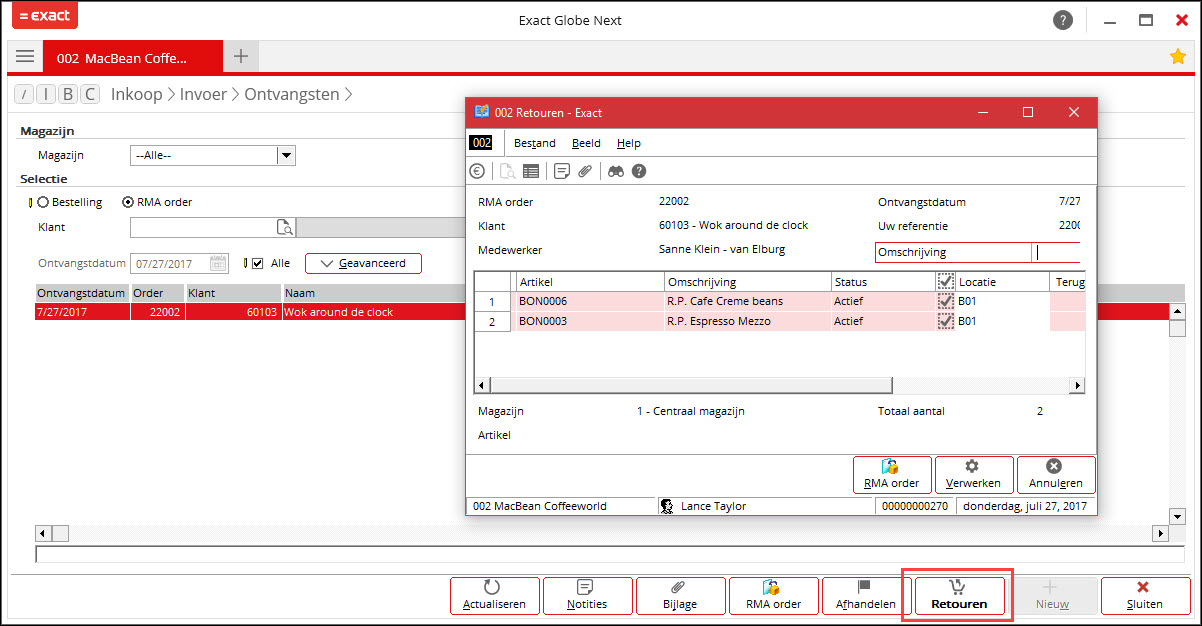Click the table list view icon in the dialog toolbar
1202x626 pixels.
(x=531, y=171)
